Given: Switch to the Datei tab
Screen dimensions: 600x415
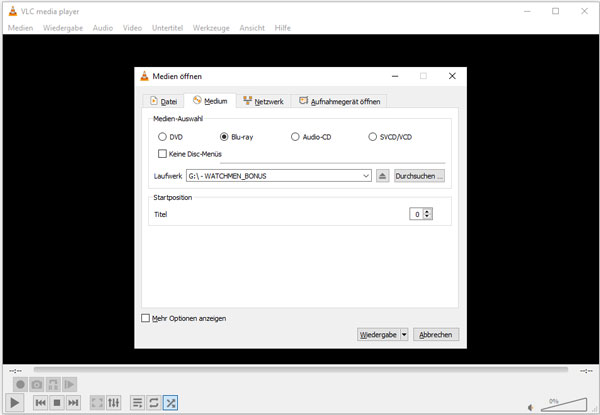Looking at the screenshot, I should (164, 101).
